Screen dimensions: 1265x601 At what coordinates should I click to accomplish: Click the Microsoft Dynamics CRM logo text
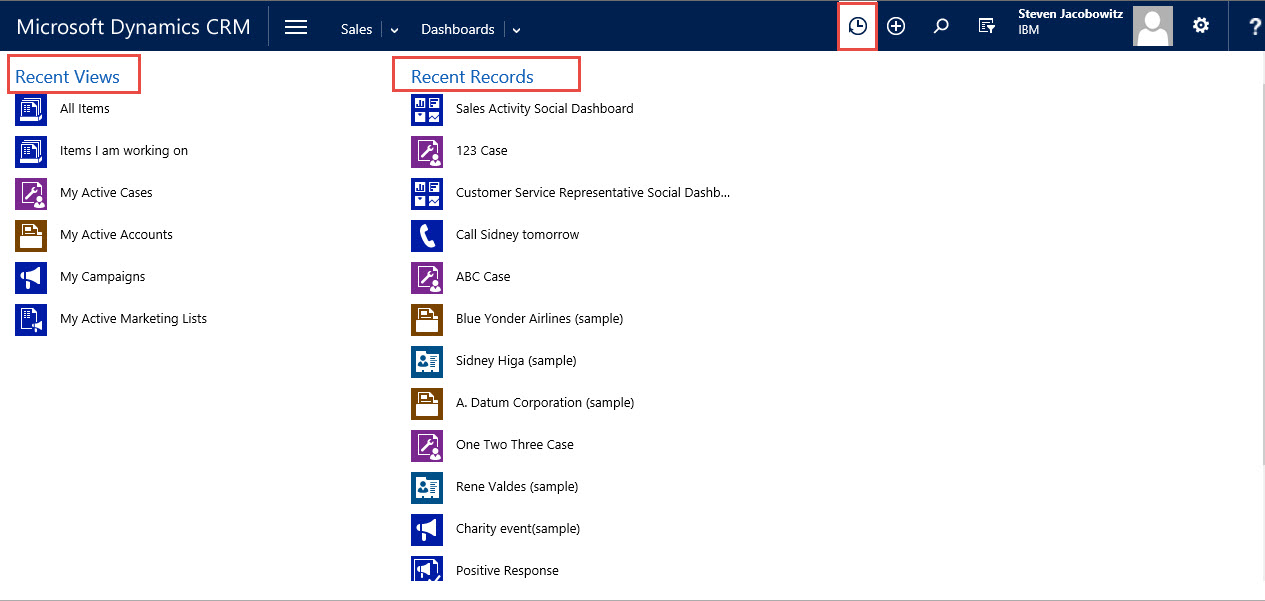[x=133, y=27]
